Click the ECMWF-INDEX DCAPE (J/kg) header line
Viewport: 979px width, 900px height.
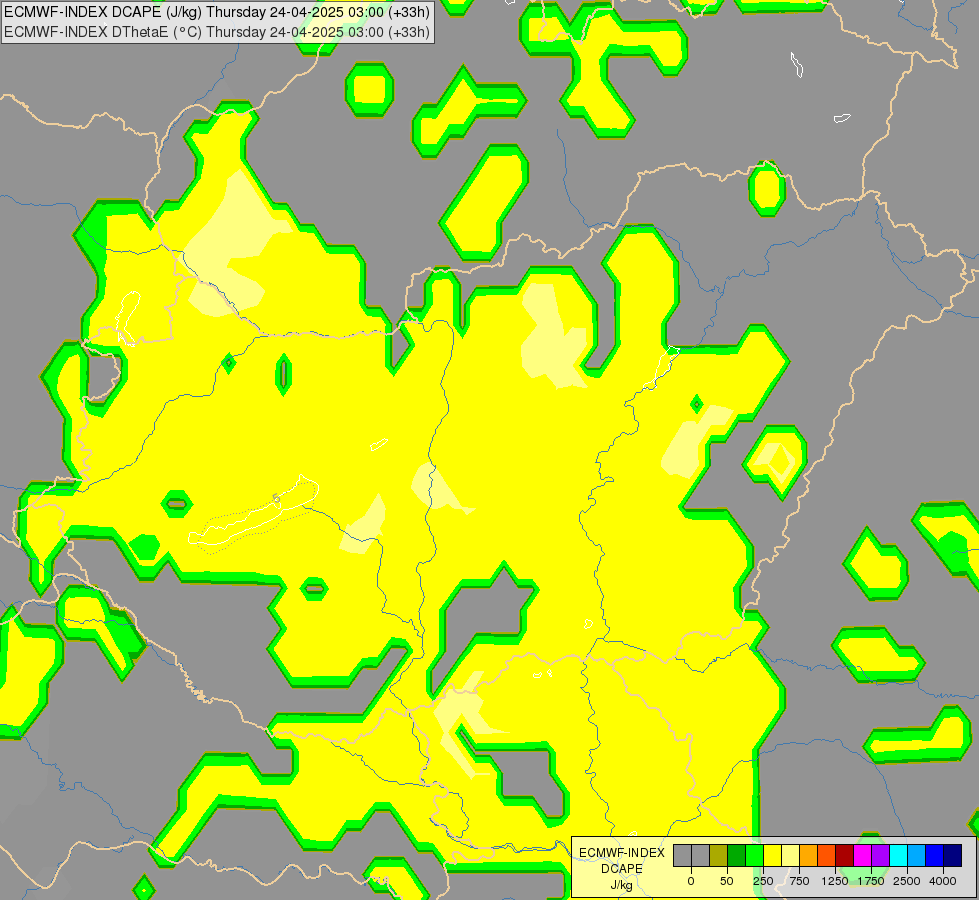coord(217,12)
